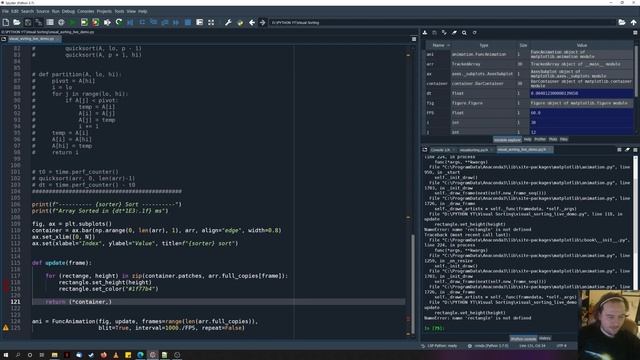Browse console tabs icon
The height and width of the screenshot is (360, 640).
425,150
